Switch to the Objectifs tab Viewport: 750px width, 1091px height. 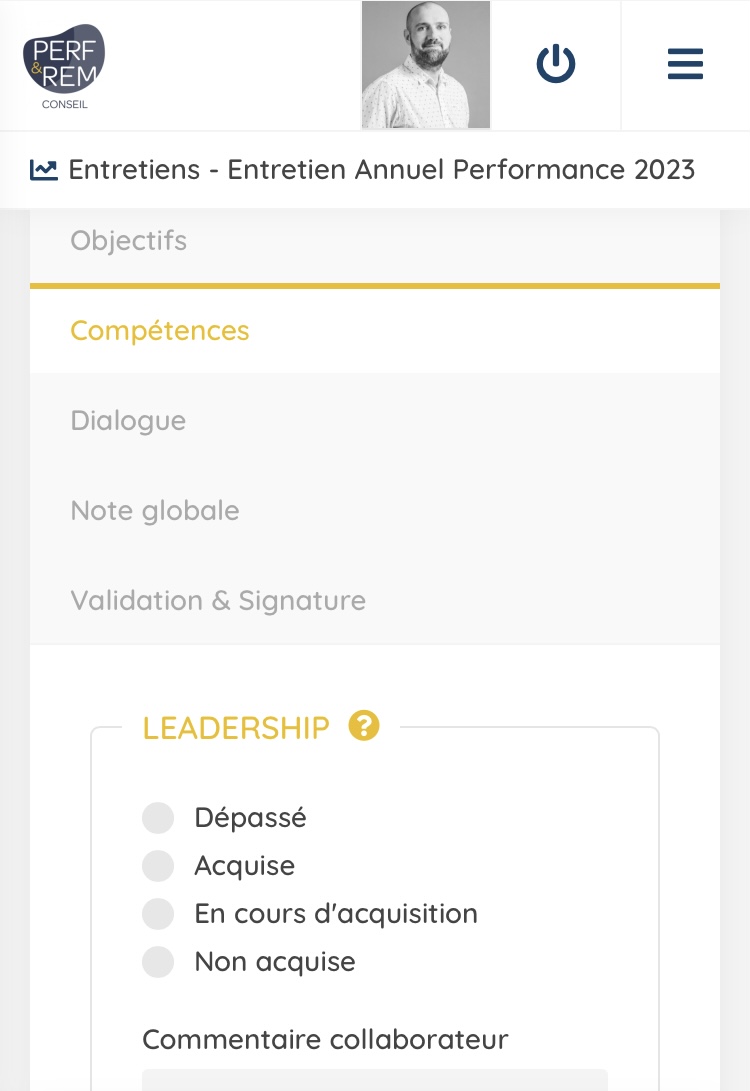pos(128,241)
